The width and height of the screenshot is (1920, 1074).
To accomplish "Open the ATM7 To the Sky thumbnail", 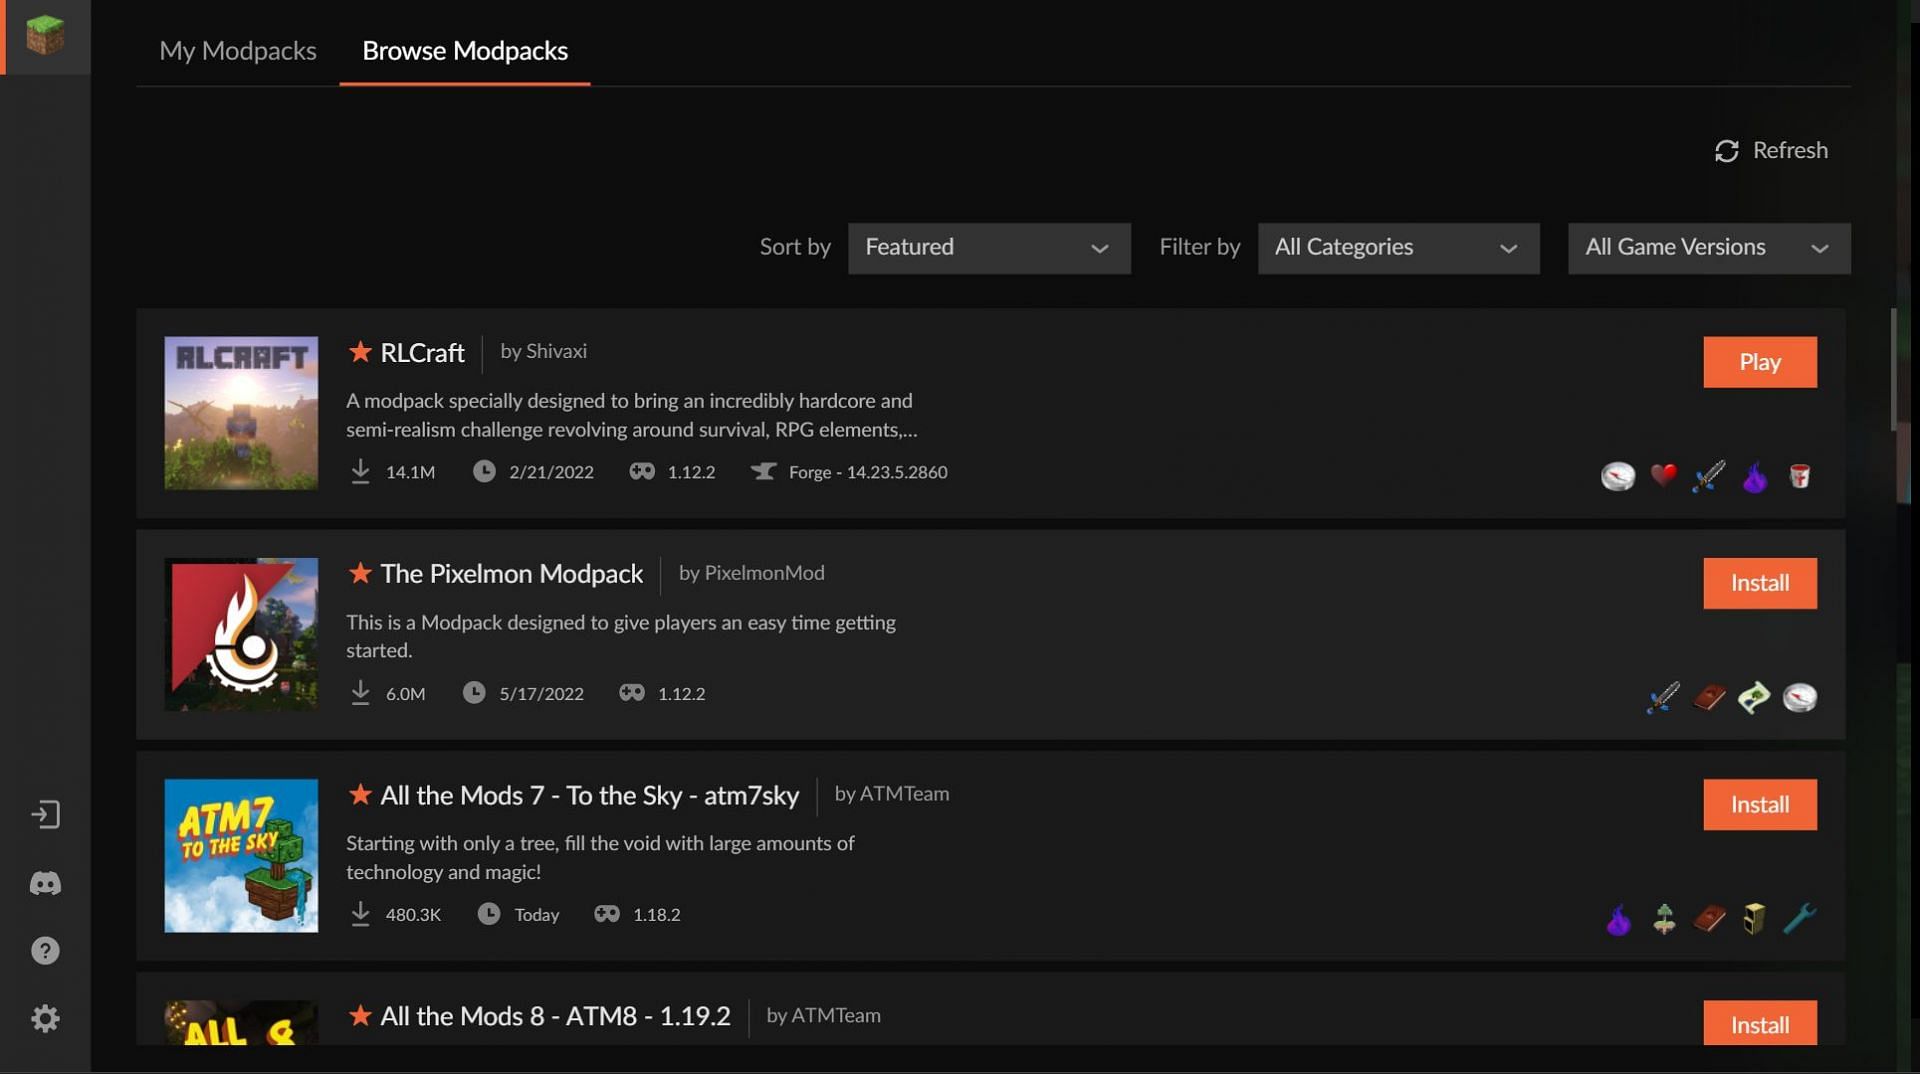I will [x=241, y=856].
